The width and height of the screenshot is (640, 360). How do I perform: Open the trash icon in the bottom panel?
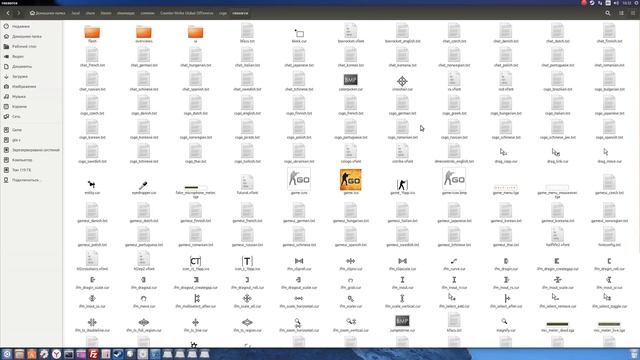(633, 354)
